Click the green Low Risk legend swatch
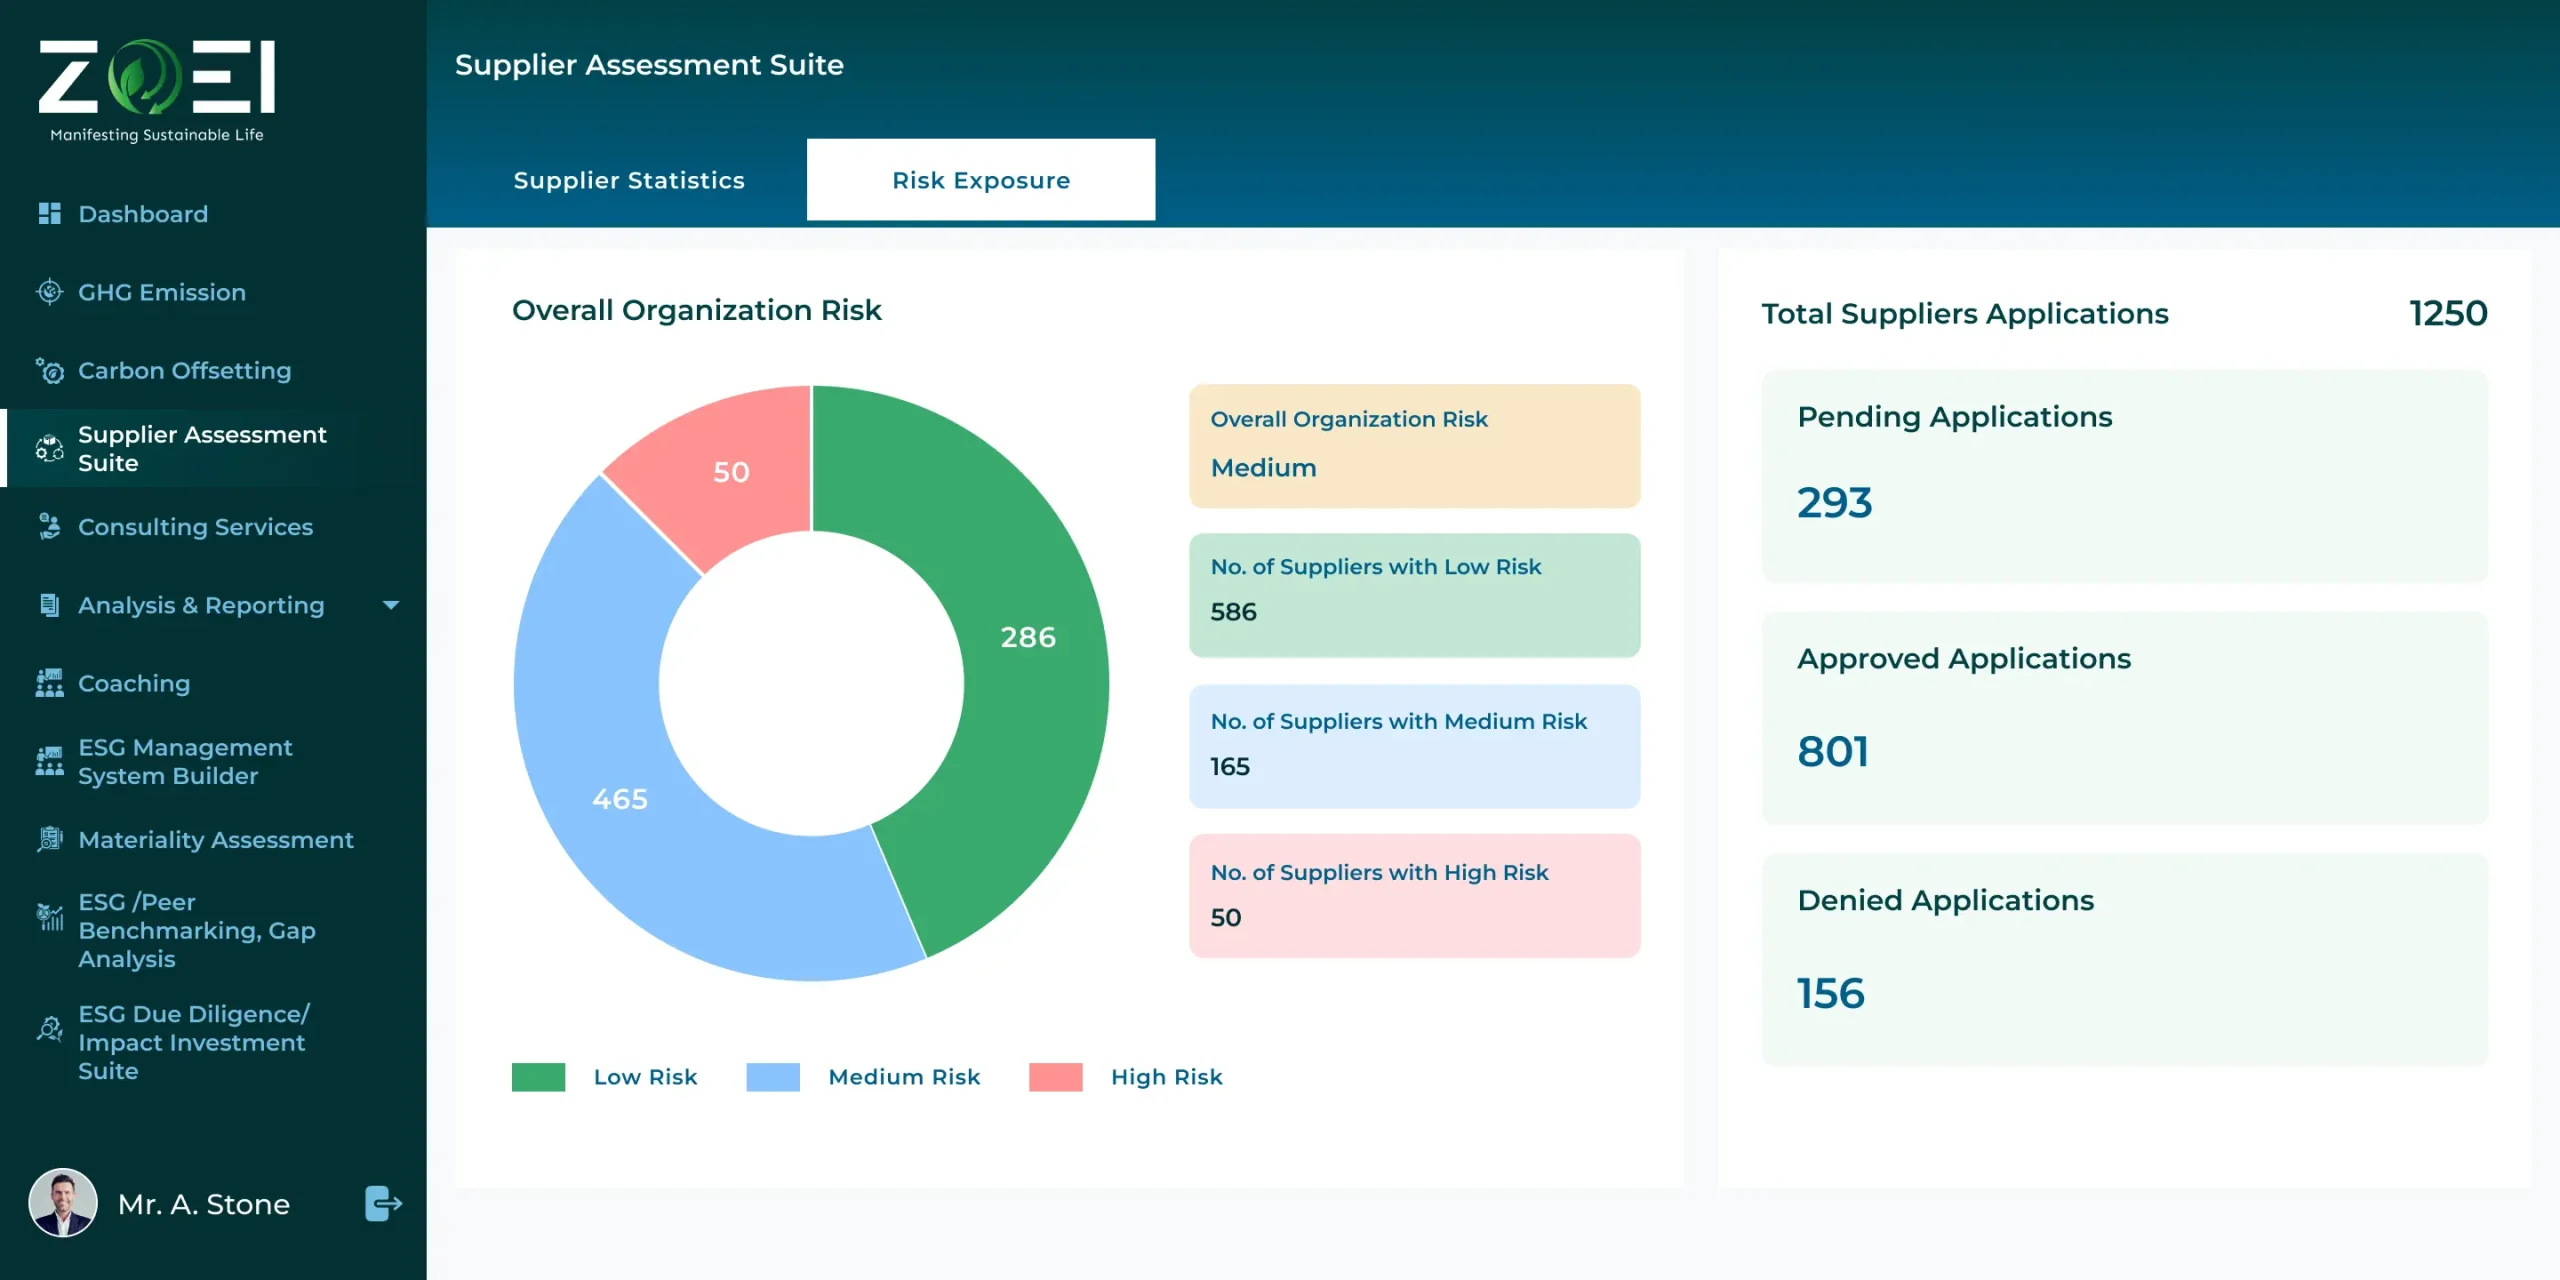Viewport: 2560px width, 1280px height. click(x=538, y=1077)
